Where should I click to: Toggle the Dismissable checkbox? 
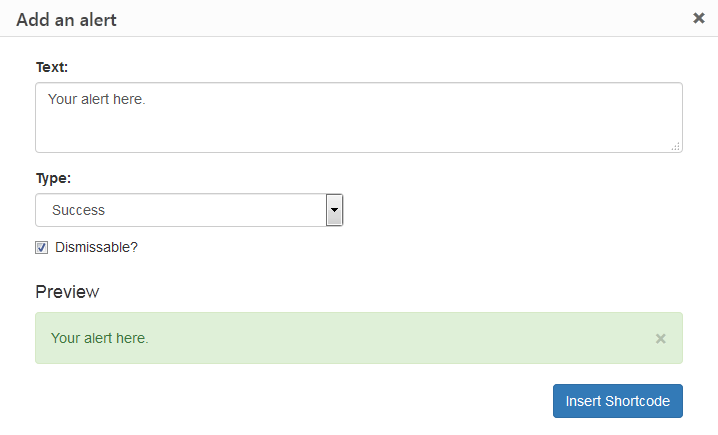pos(41,248)
